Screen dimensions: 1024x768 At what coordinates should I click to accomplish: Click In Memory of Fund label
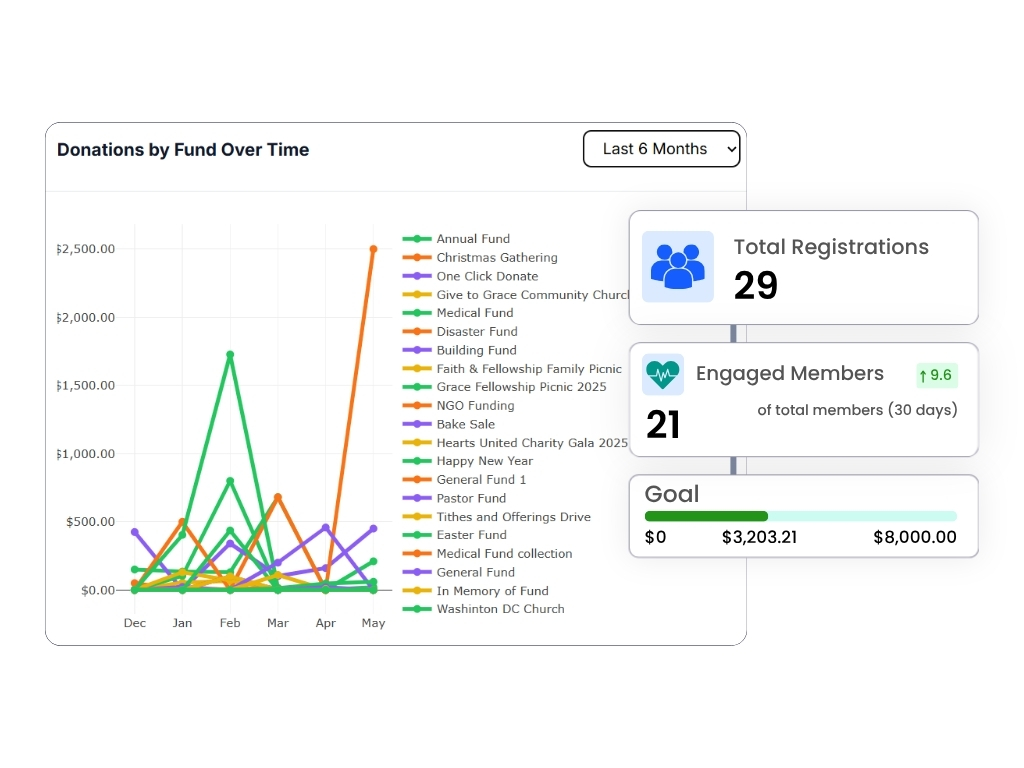(x=492, y=591)
